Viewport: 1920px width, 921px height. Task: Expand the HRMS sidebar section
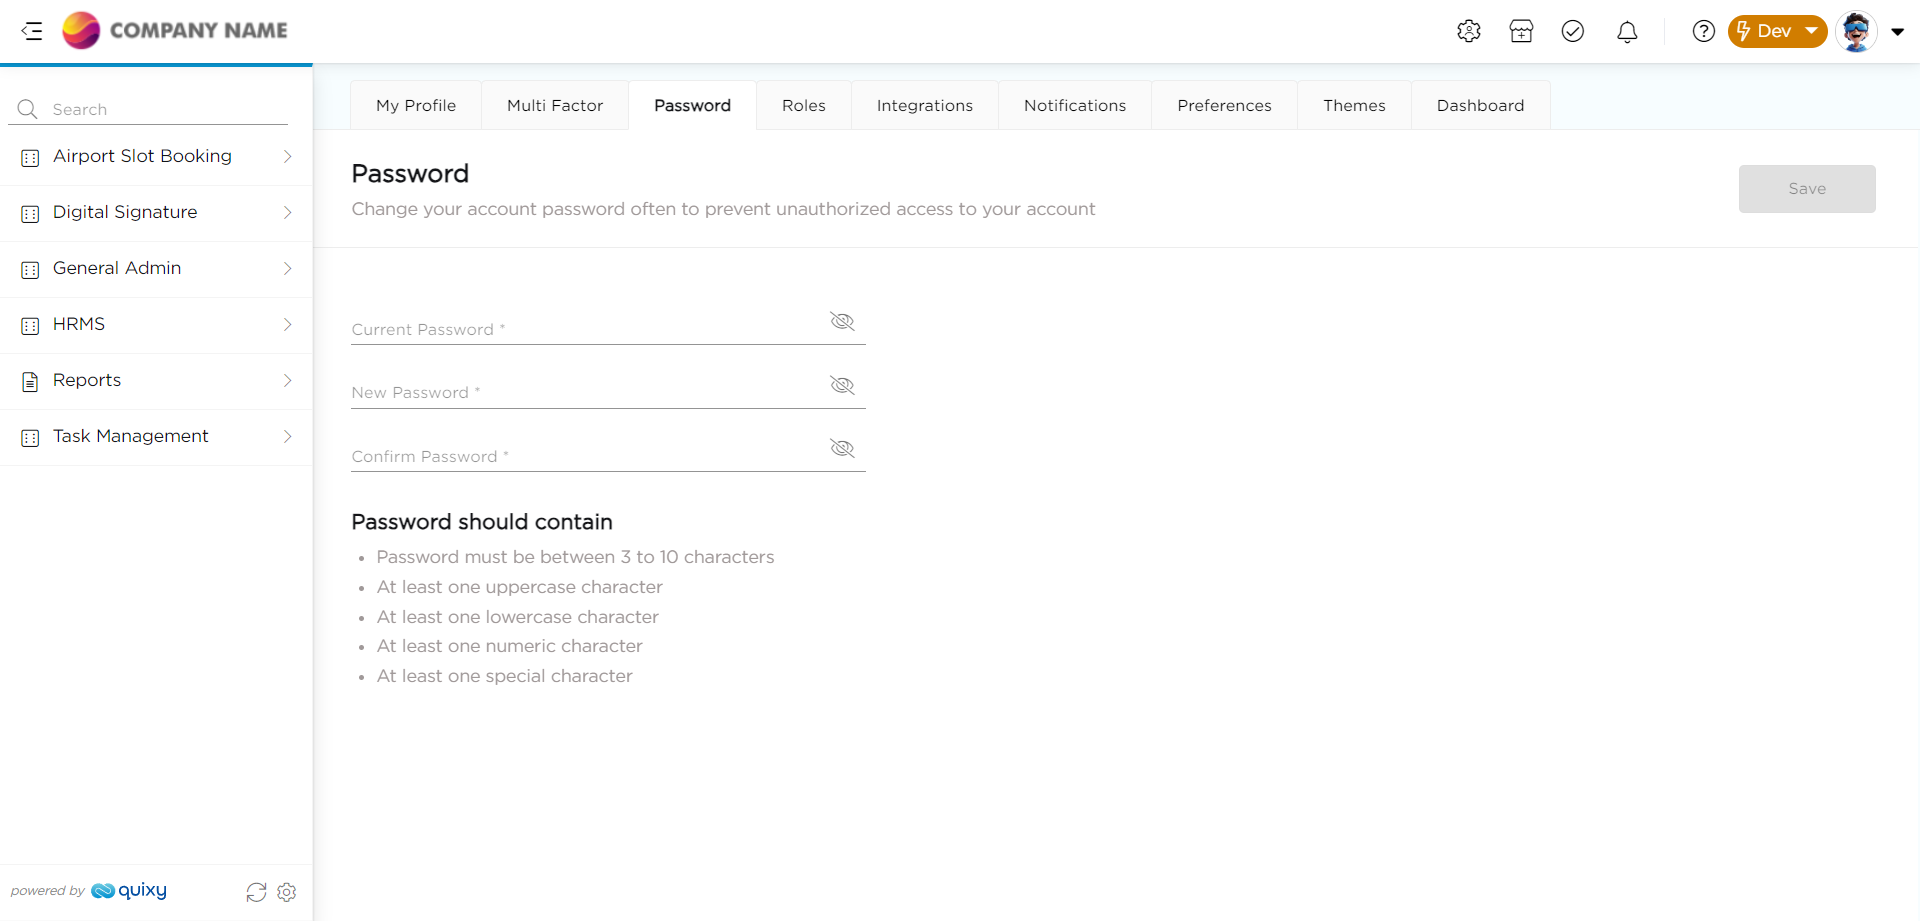tap(156, 325)
